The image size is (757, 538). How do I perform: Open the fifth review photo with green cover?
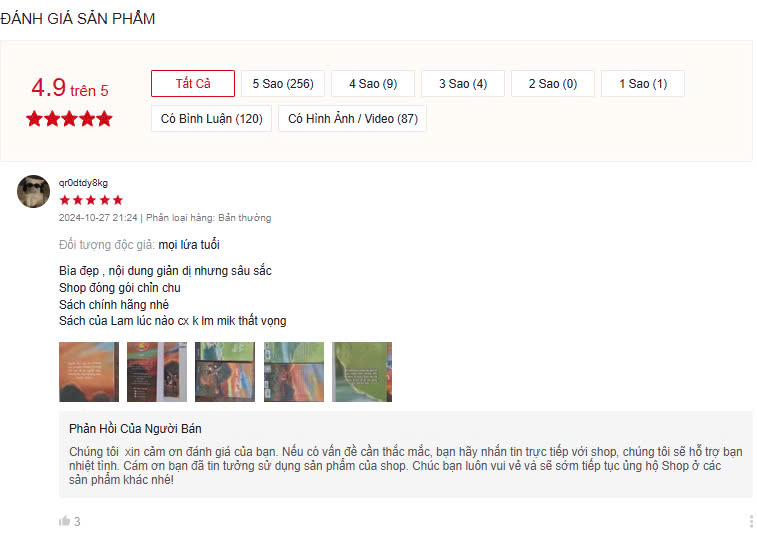(362, 372)
